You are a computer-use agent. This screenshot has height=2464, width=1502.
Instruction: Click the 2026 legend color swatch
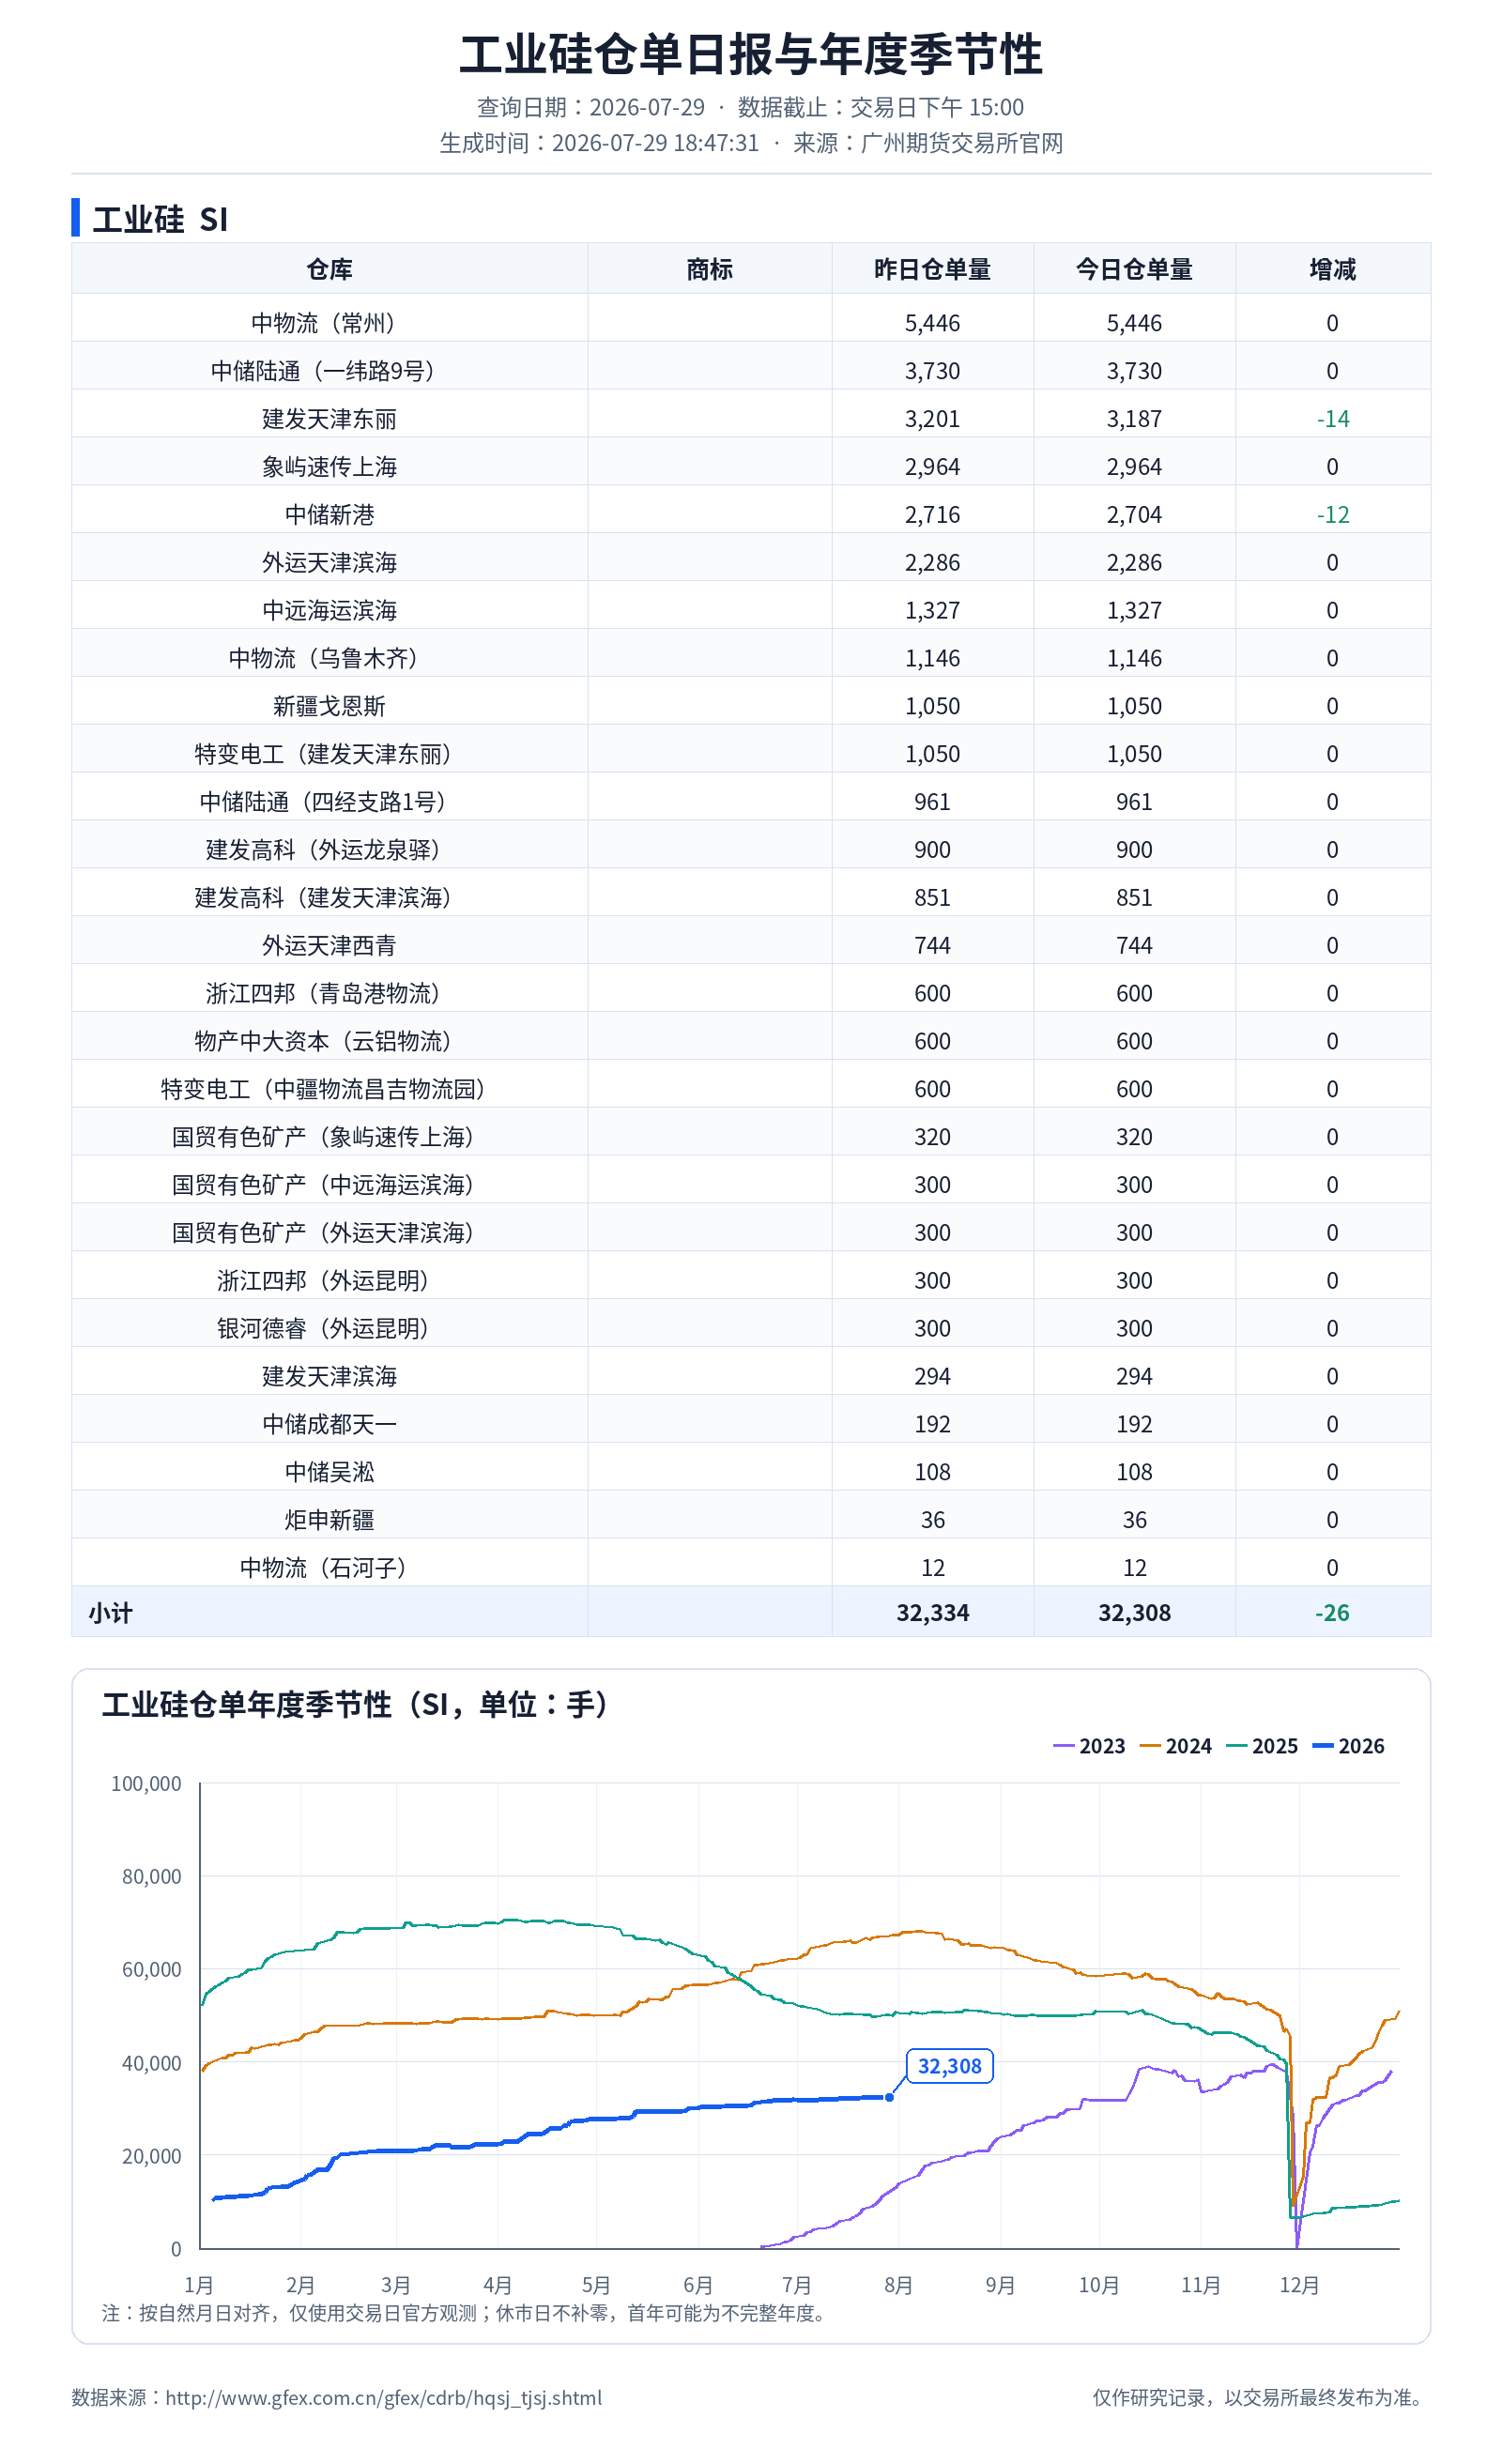1323,1746
